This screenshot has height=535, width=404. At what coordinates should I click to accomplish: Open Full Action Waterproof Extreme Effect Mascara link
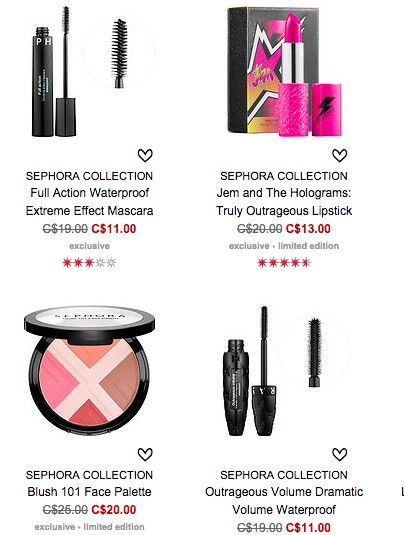tap(89, 202)
